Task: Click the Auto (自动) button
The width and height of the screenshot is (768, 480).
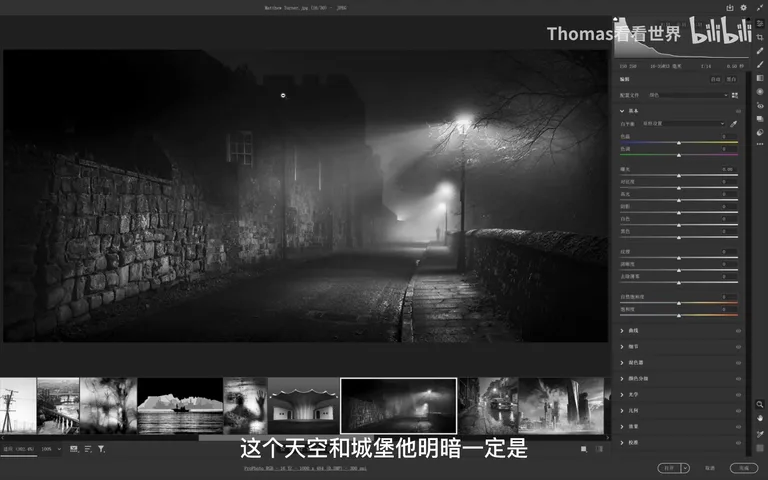Action: [716, 79]
